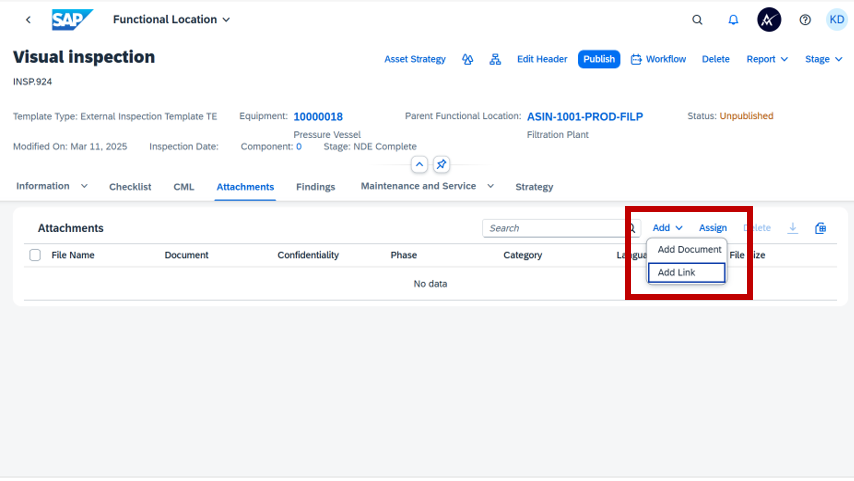
Task: Choose Add Document from the menu
Action: (689, 249)
